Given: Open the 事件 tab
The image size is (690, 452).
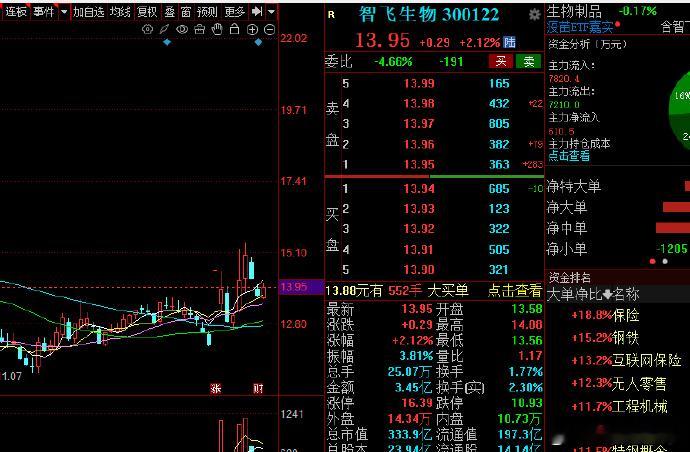Looking at the screenshot, I should pos(44,12).
